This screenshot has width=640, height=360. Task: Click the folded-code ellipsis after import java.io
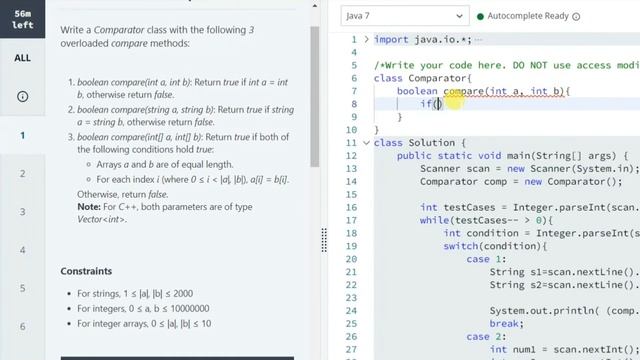(478, 40)
